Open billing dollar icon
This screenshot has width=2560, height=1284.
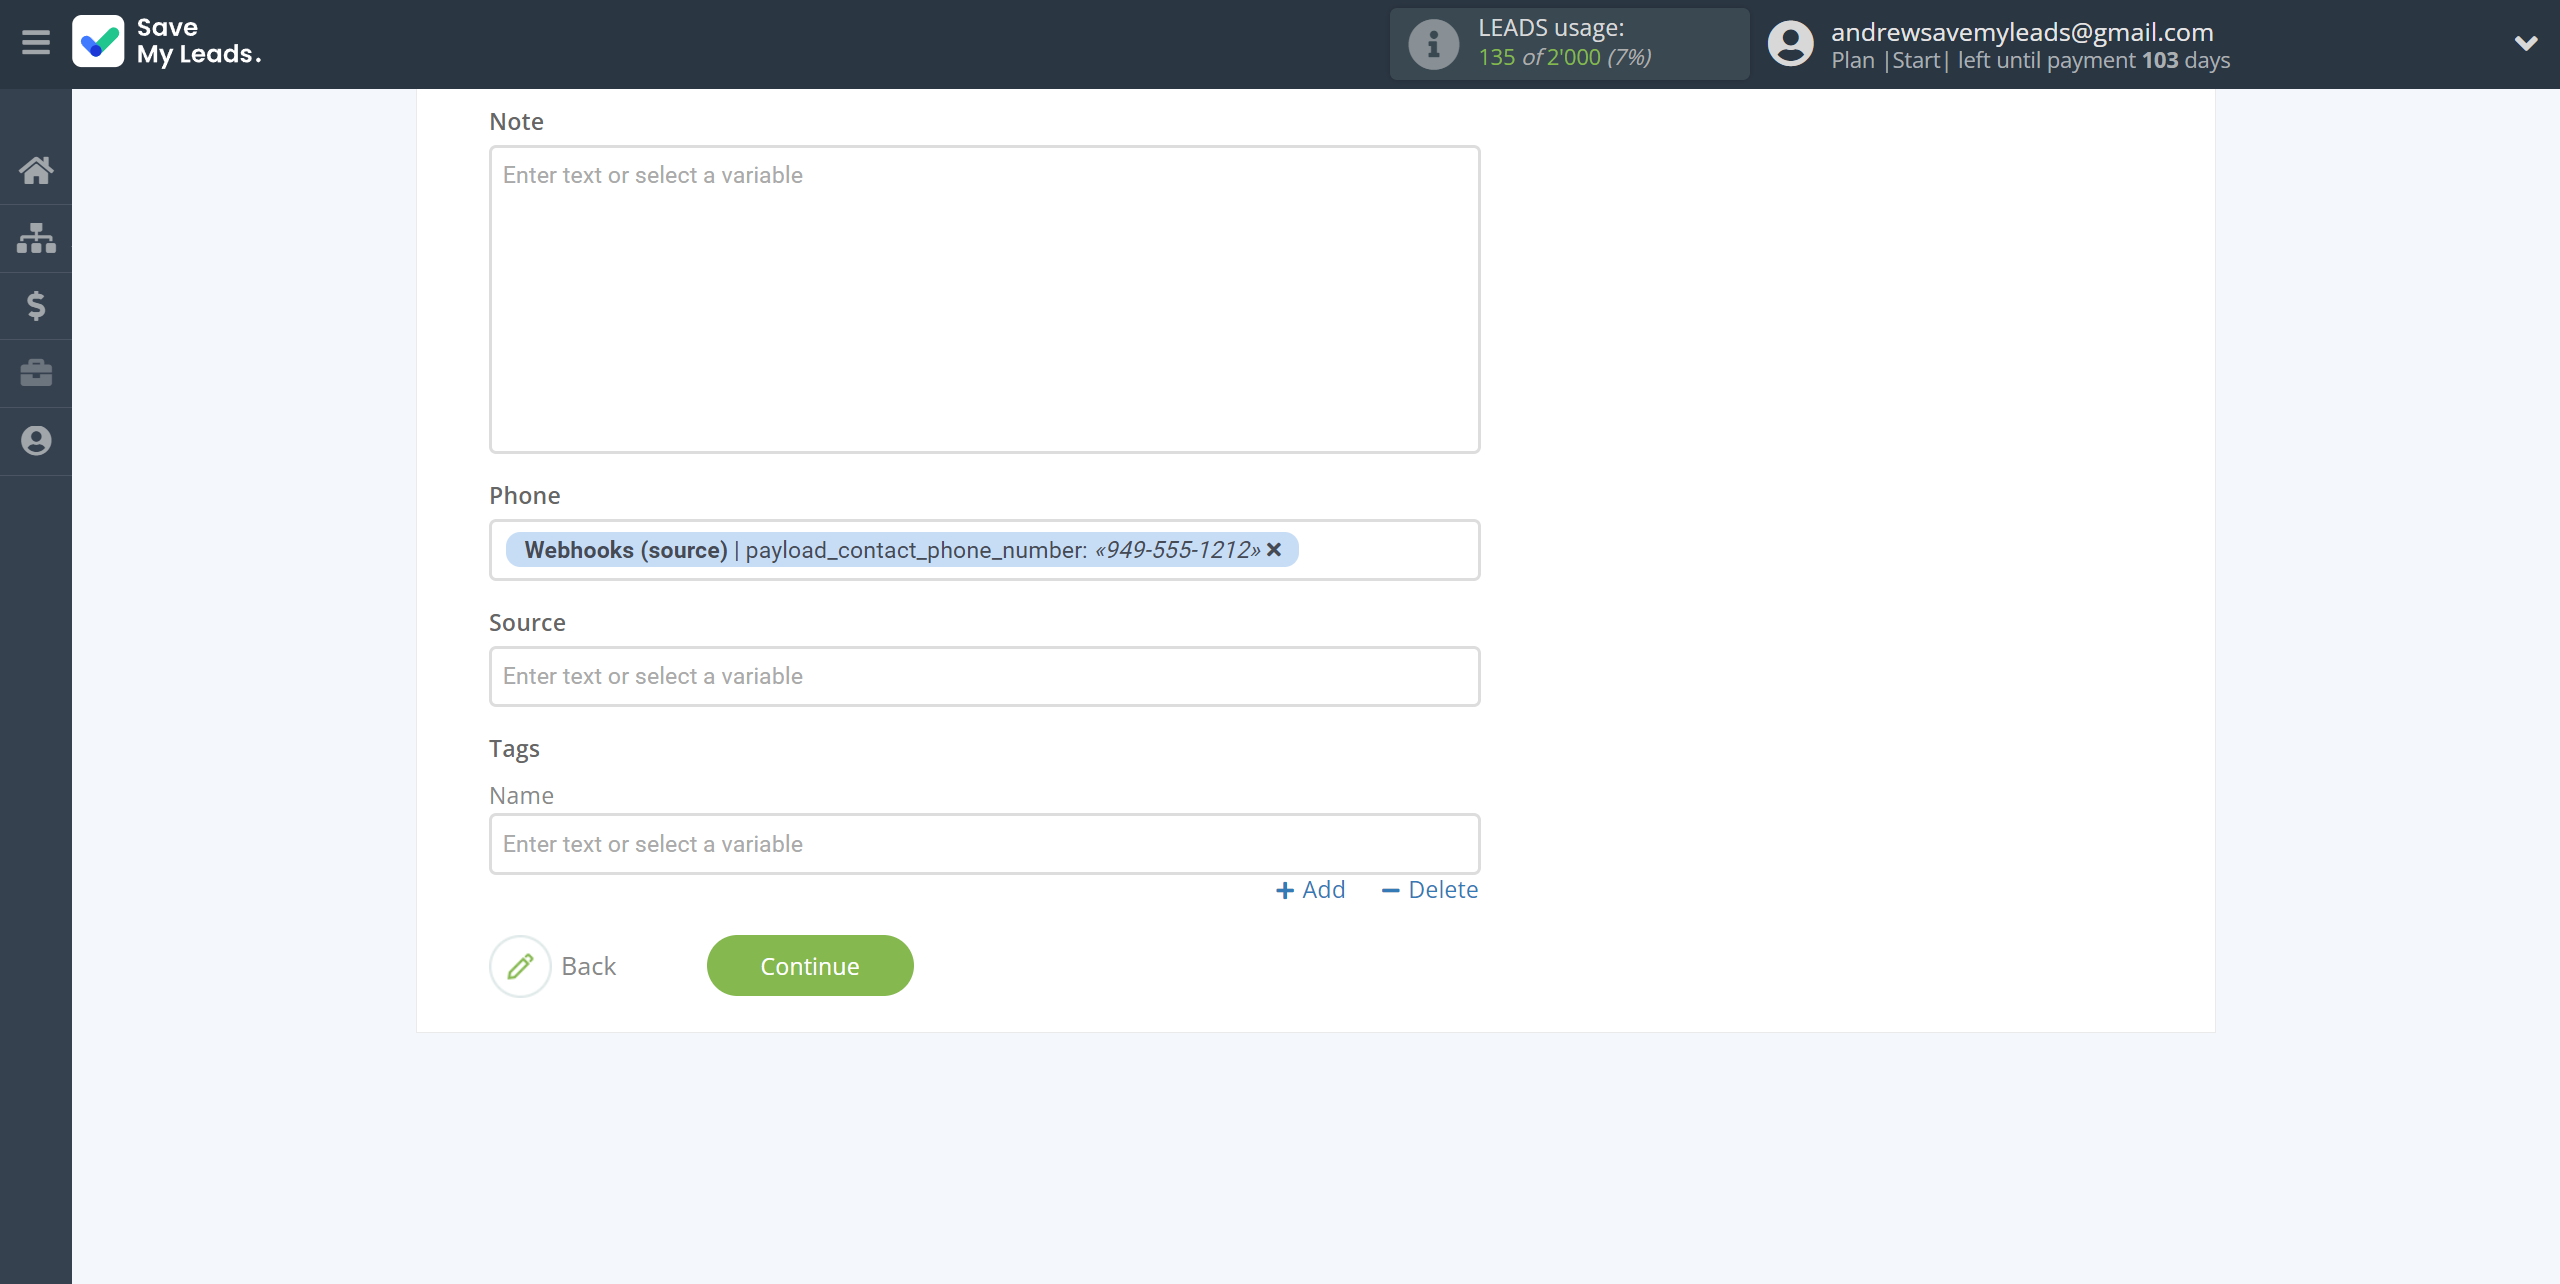click(x=36, y=305)
